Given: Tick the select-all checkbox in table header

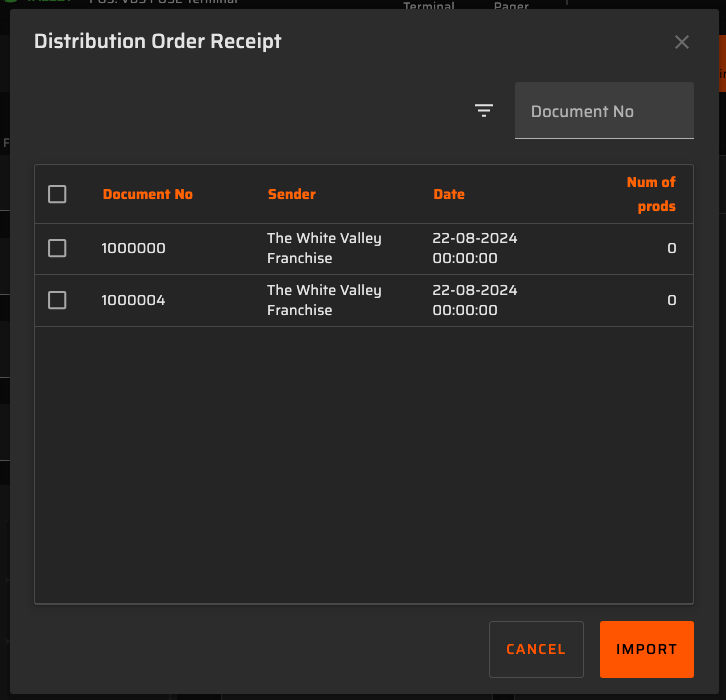Looking at the screenshot, I should [57, 194].
